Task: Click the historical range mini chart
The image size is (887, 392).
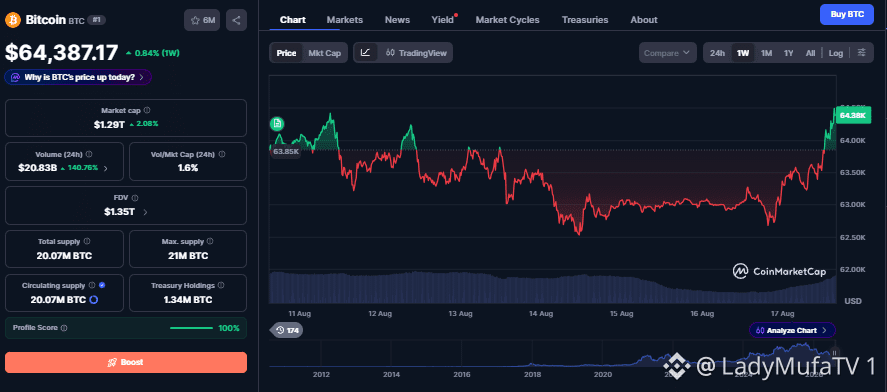Action: pyautogui.click(x=552, y=355)
